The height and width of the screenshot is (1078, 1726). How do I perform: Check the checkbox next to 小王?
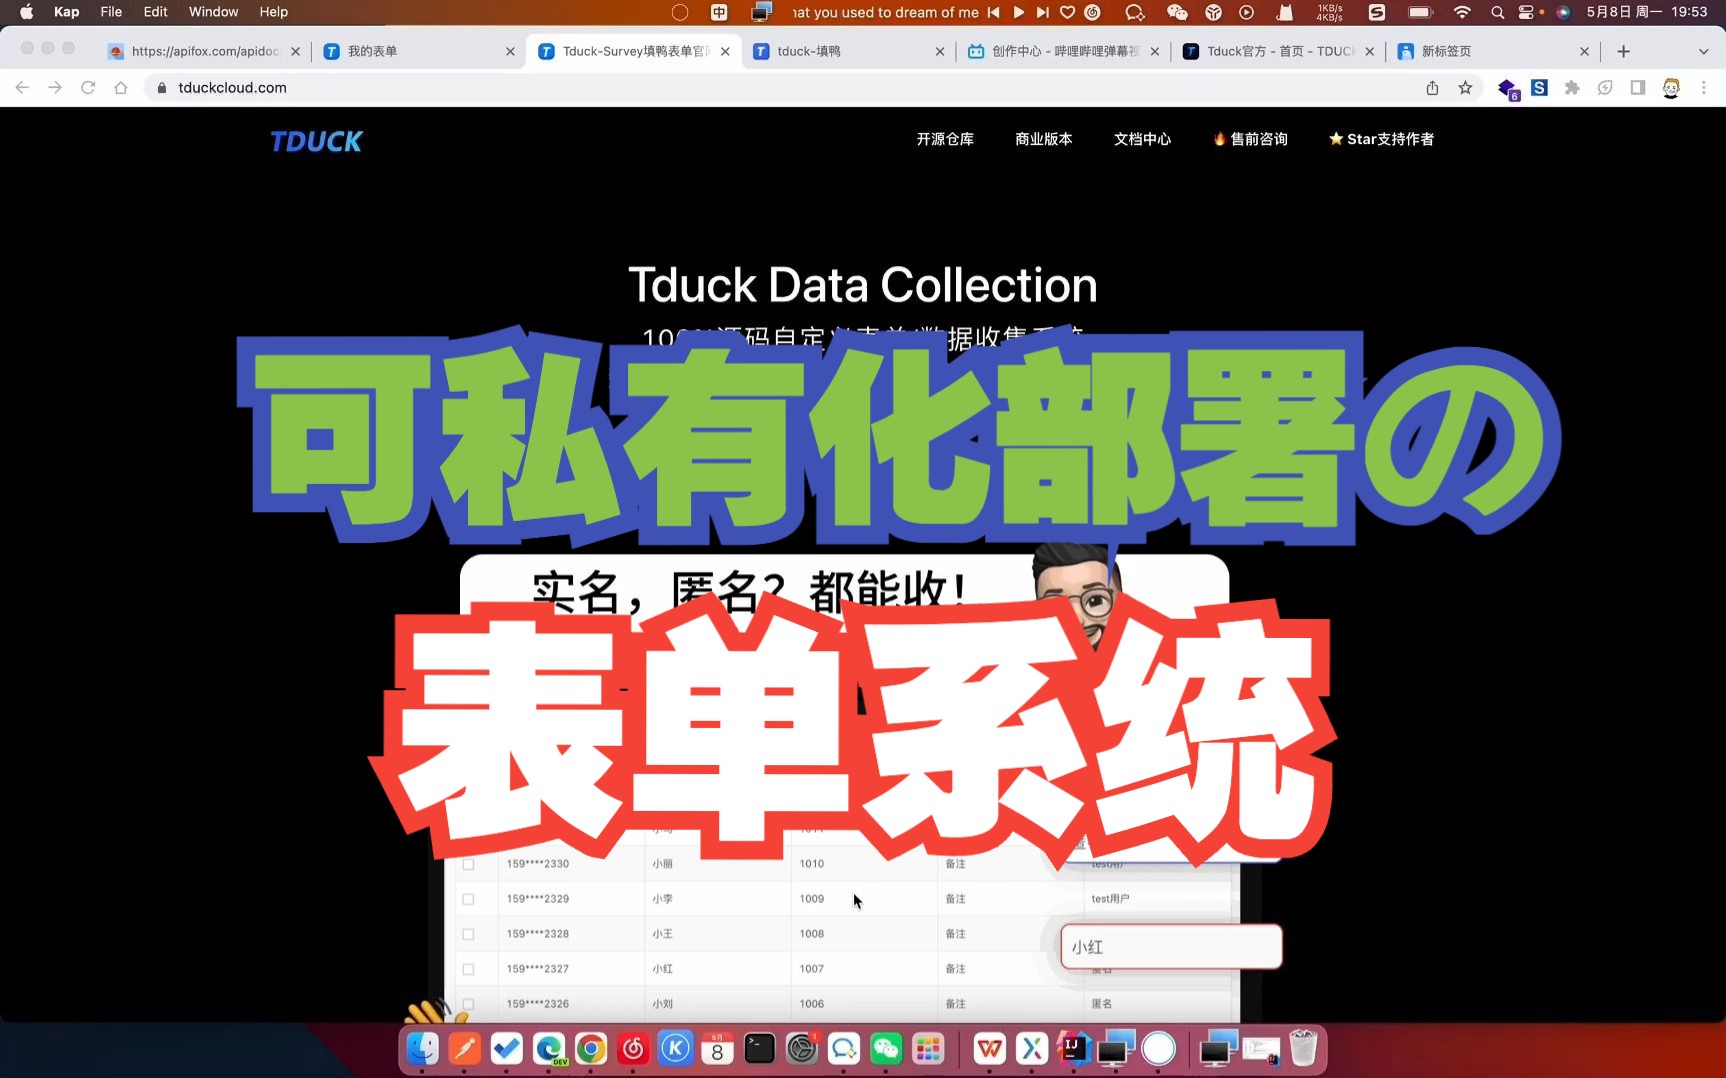[x=469, y=933]
